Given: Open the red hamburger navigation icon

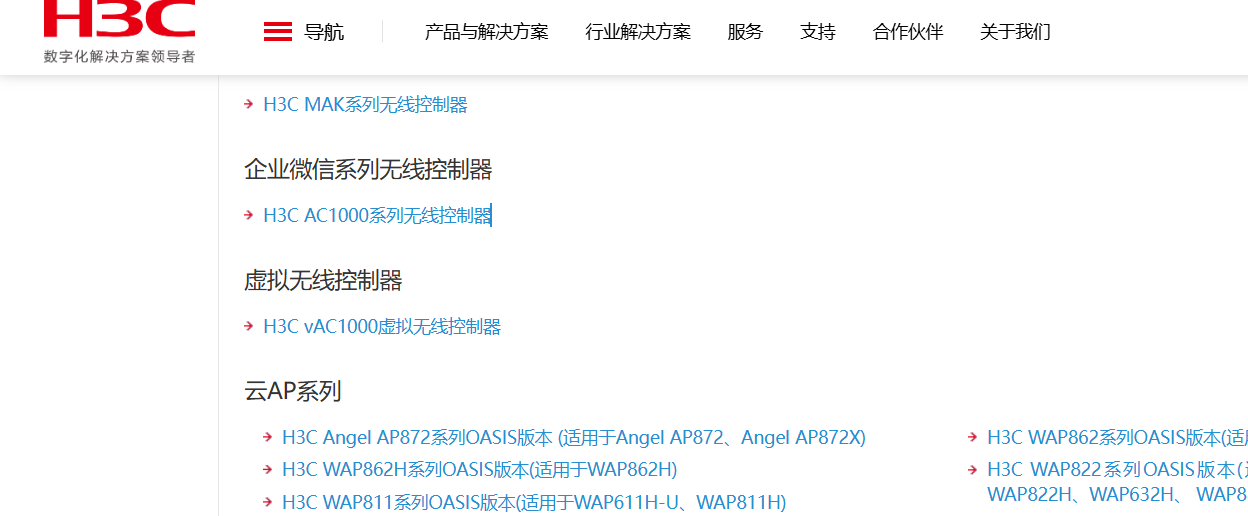Looking at the screenshot, I should coord(277,32).
